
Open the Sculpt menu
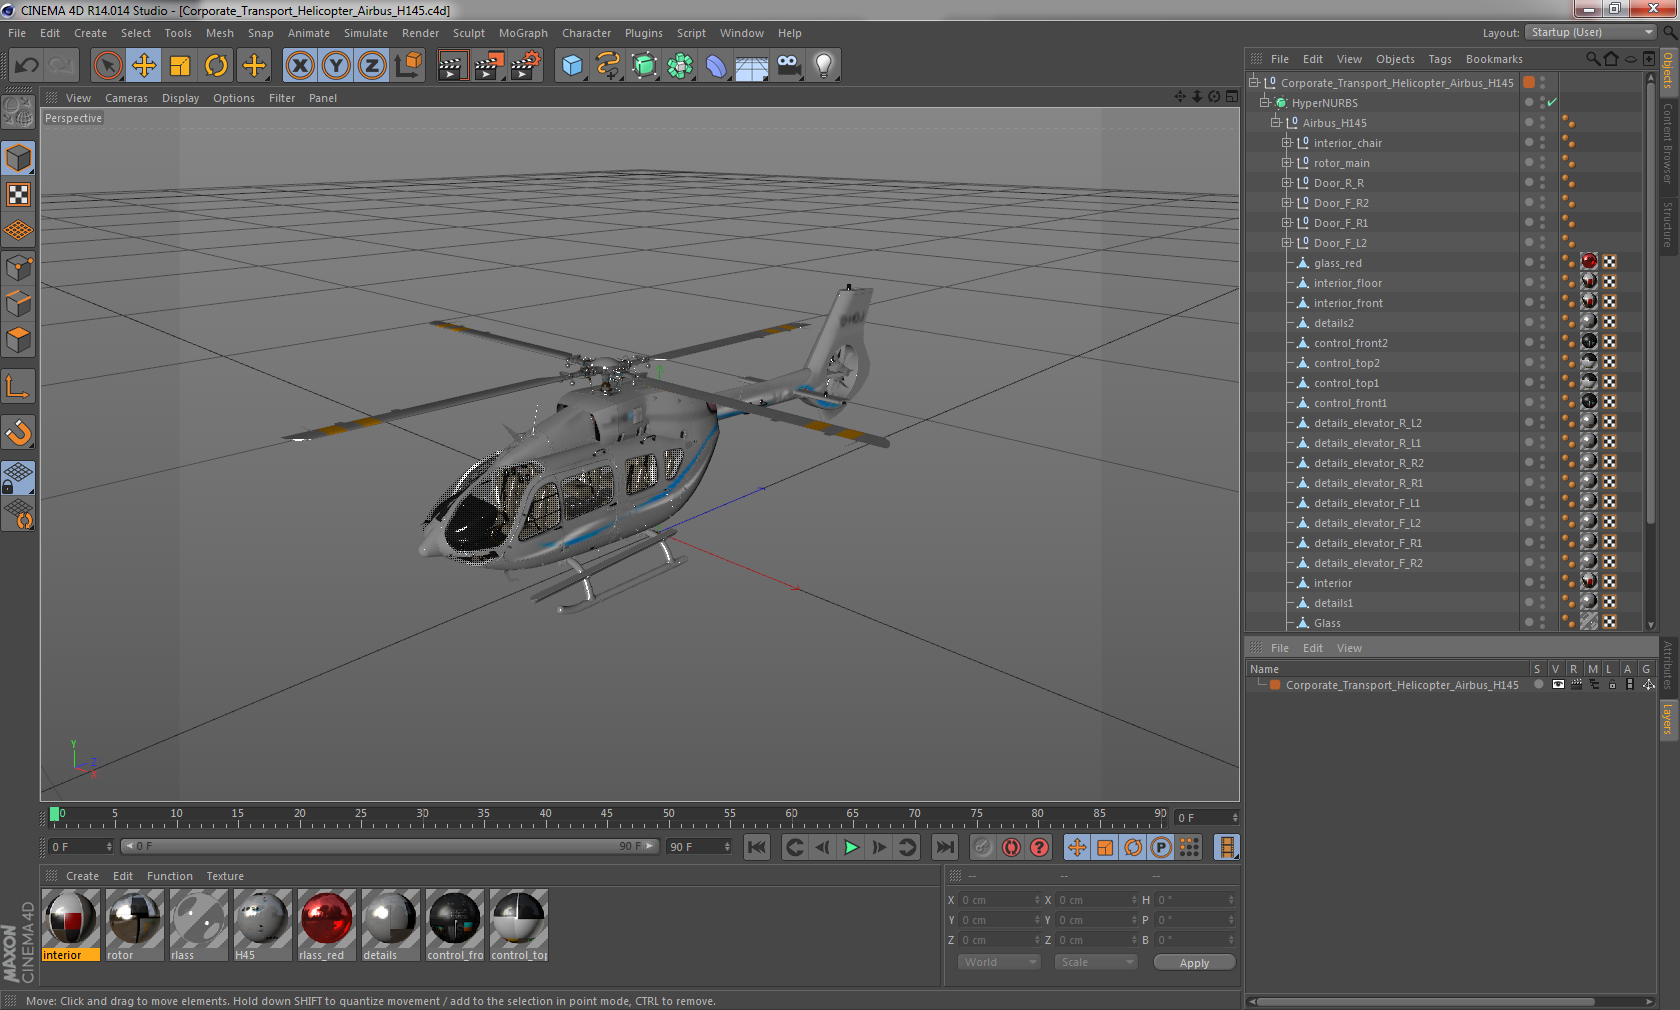(x=469, y=33)
